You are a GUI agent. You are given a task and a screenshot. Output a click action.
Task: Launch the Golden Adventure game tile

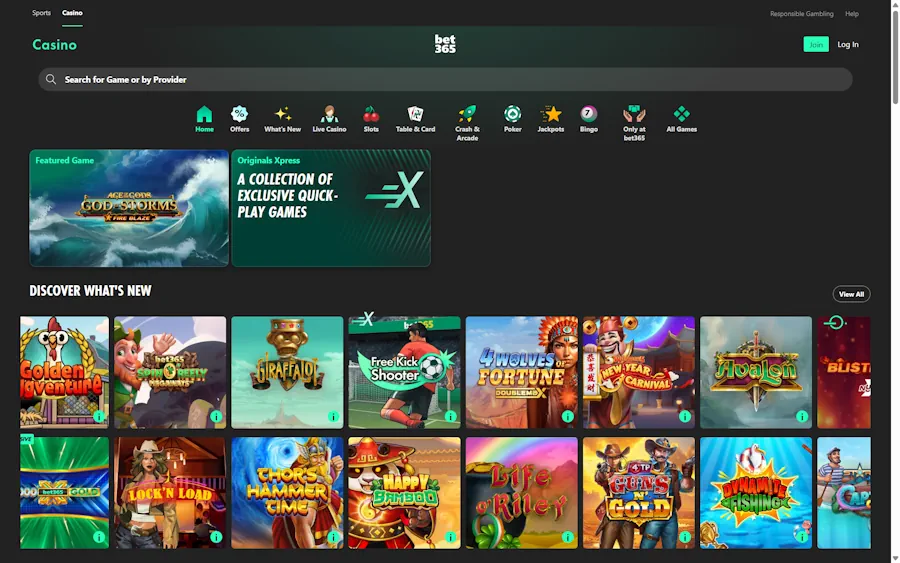coord(64,372)
